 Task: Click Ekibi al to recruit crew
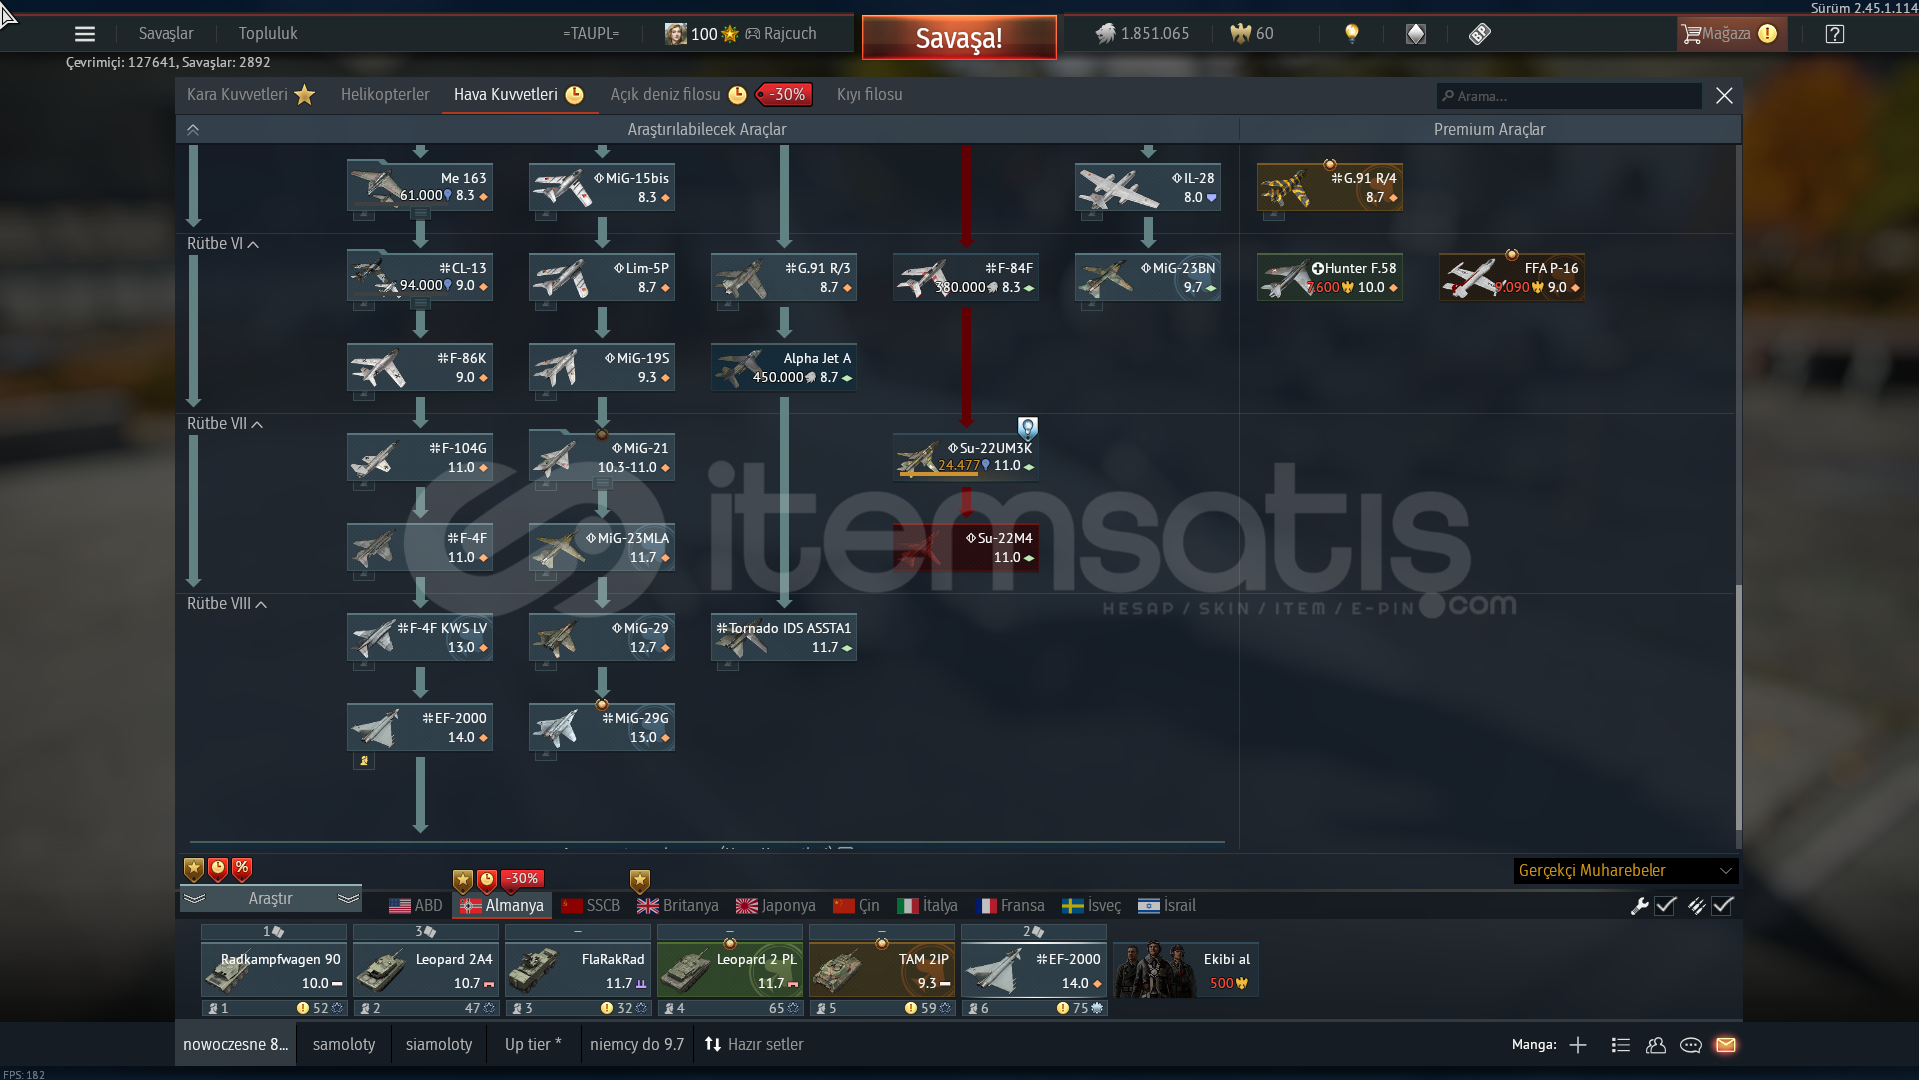[1186, 971]
